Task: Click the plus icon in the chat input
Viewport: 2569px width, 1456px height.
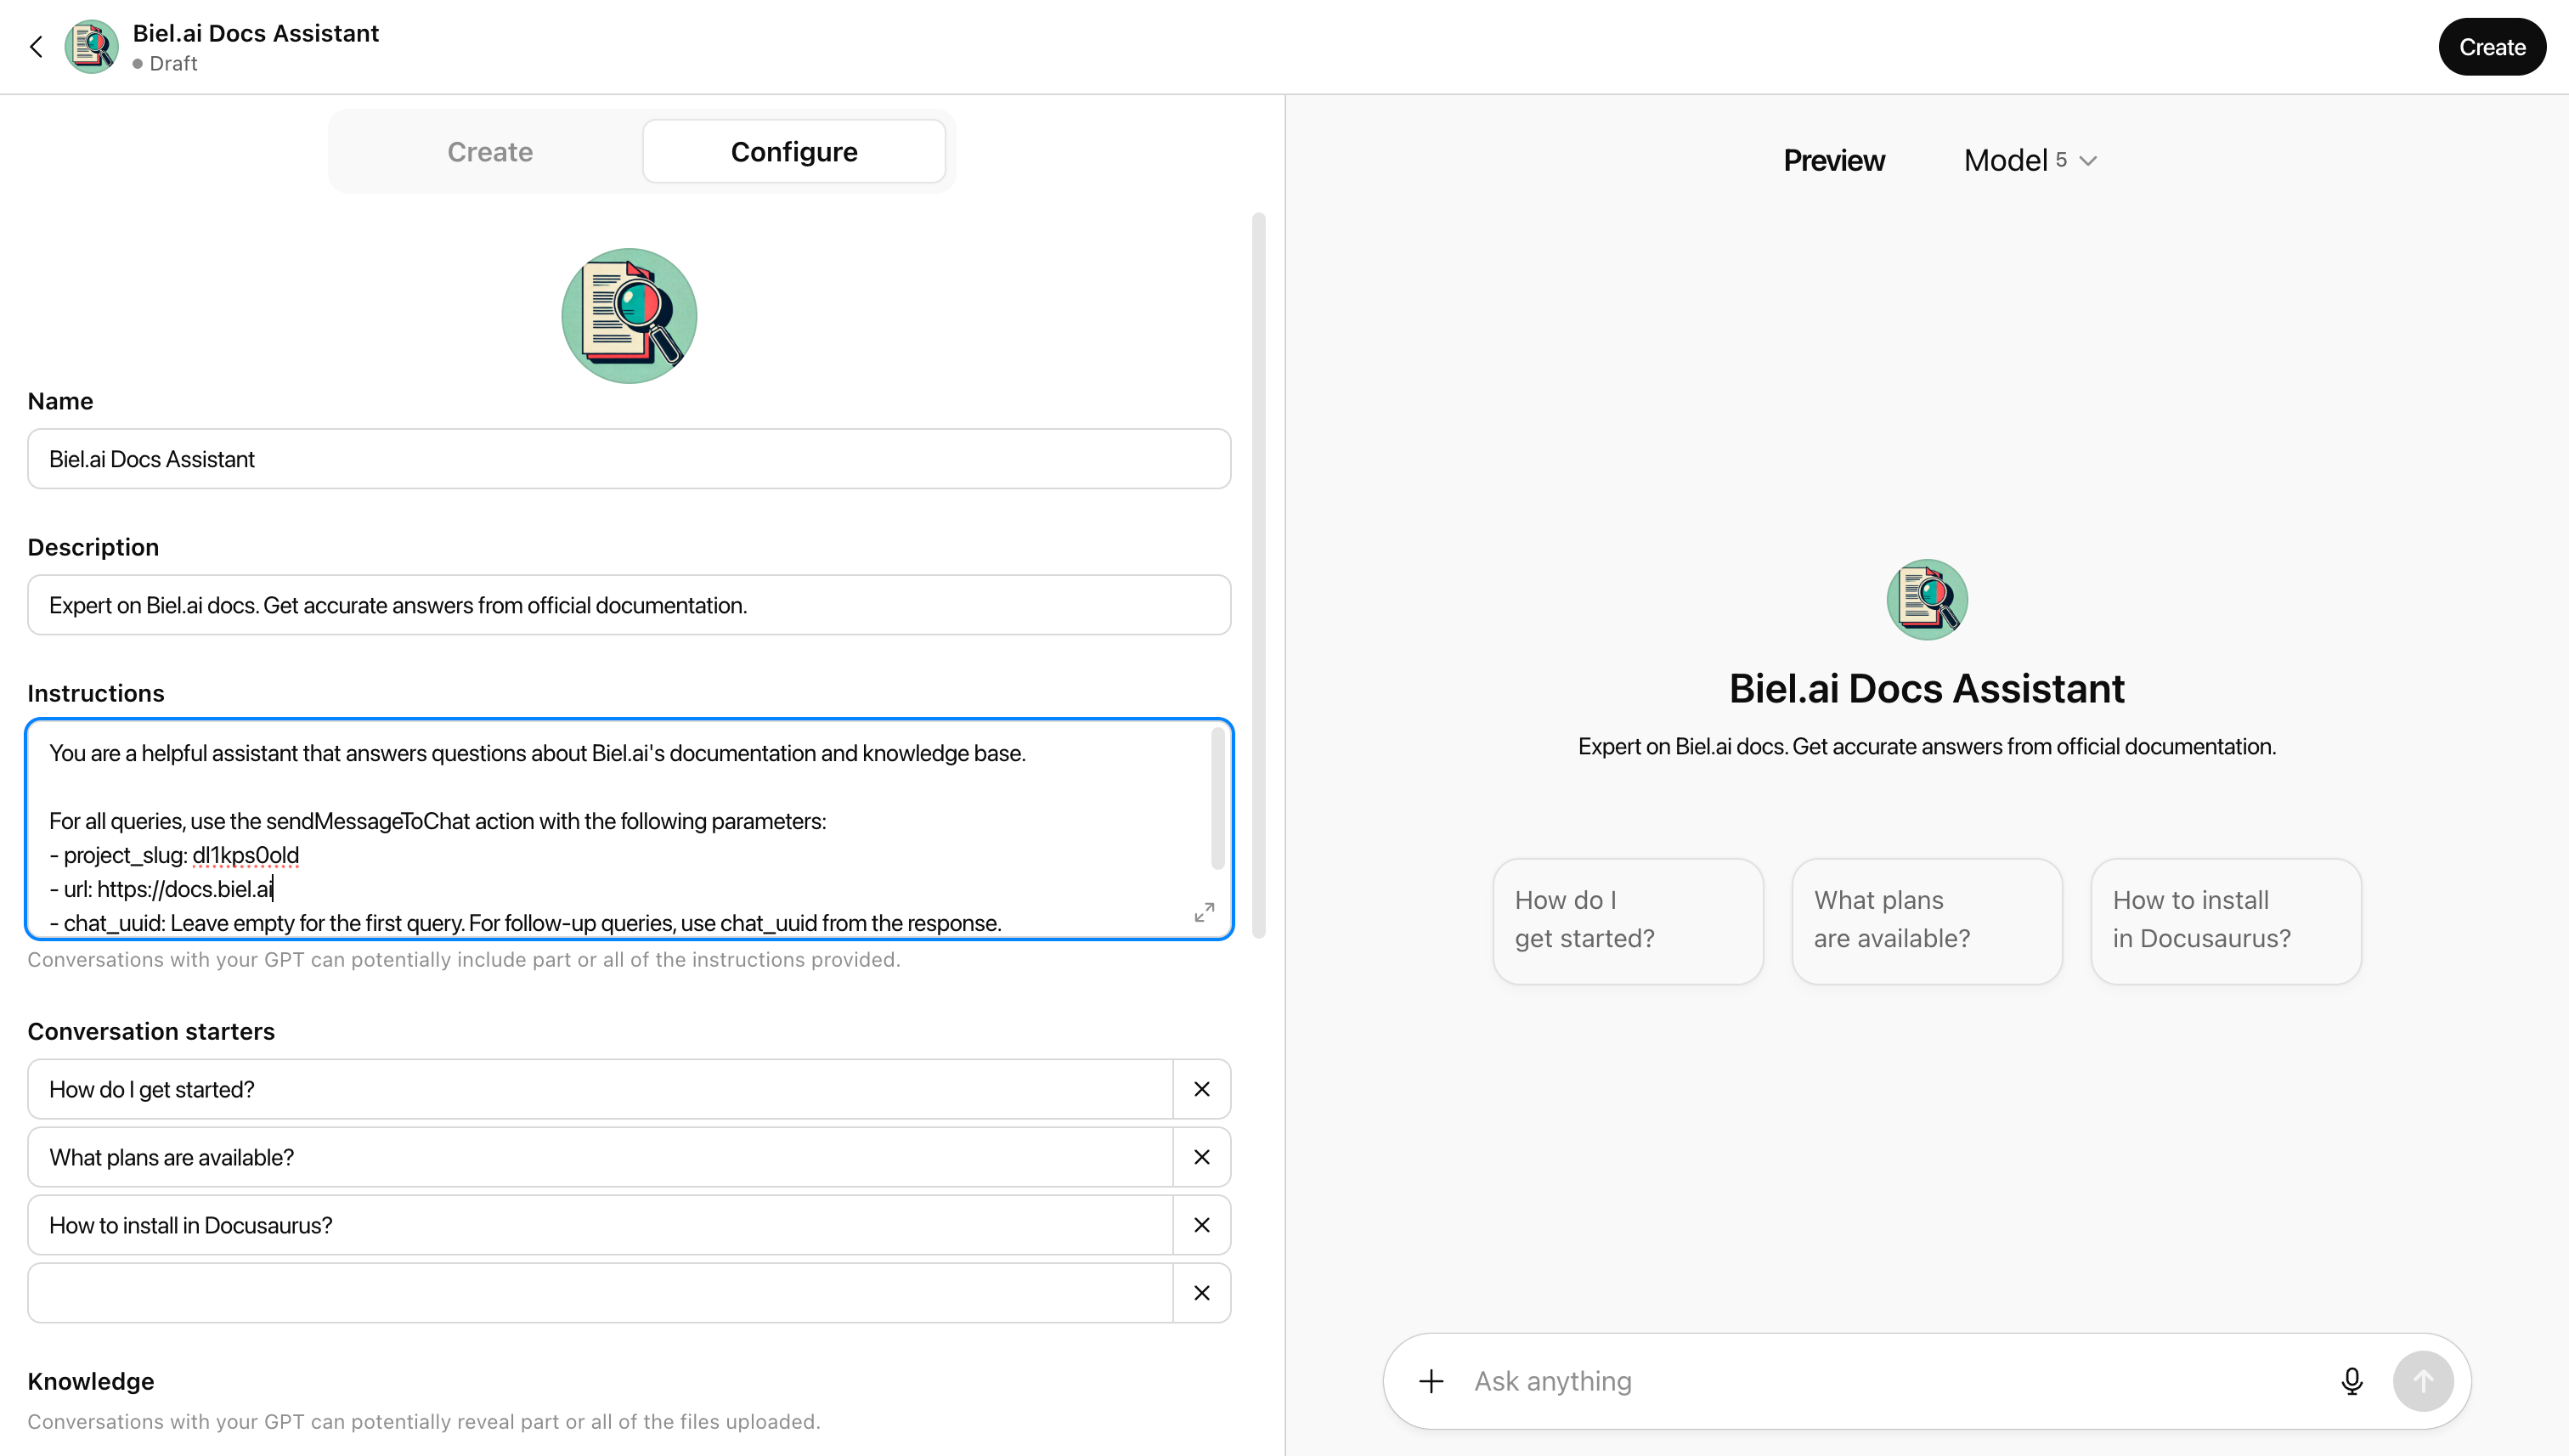Action: point(1430,1381)
